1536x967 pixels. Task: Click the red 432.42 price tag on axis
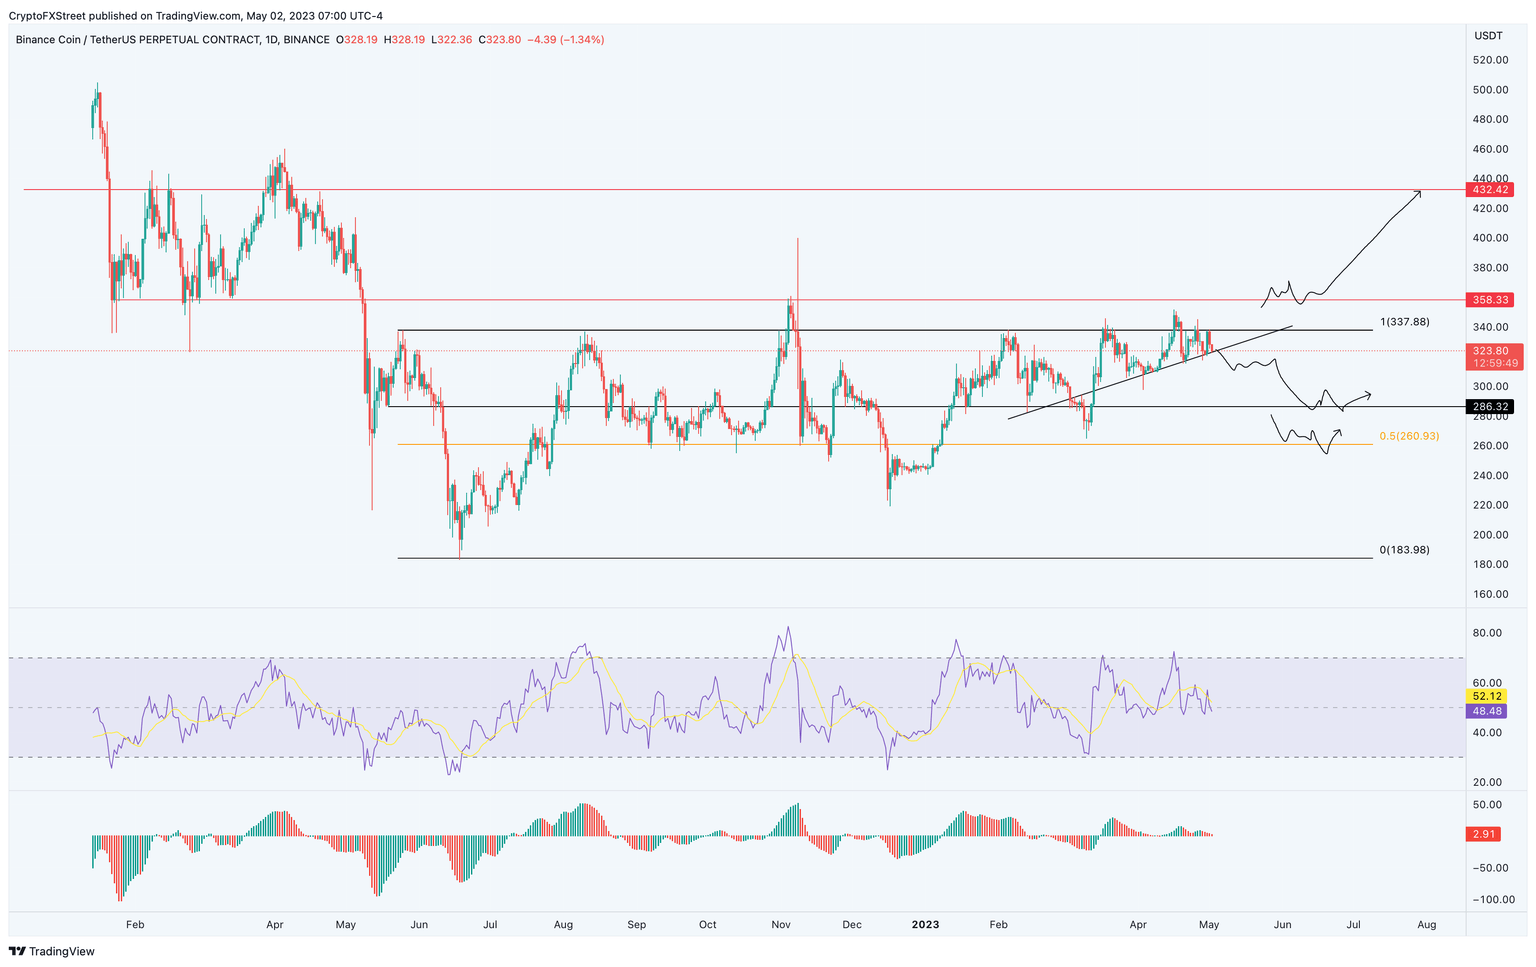tap(1489, 189)
